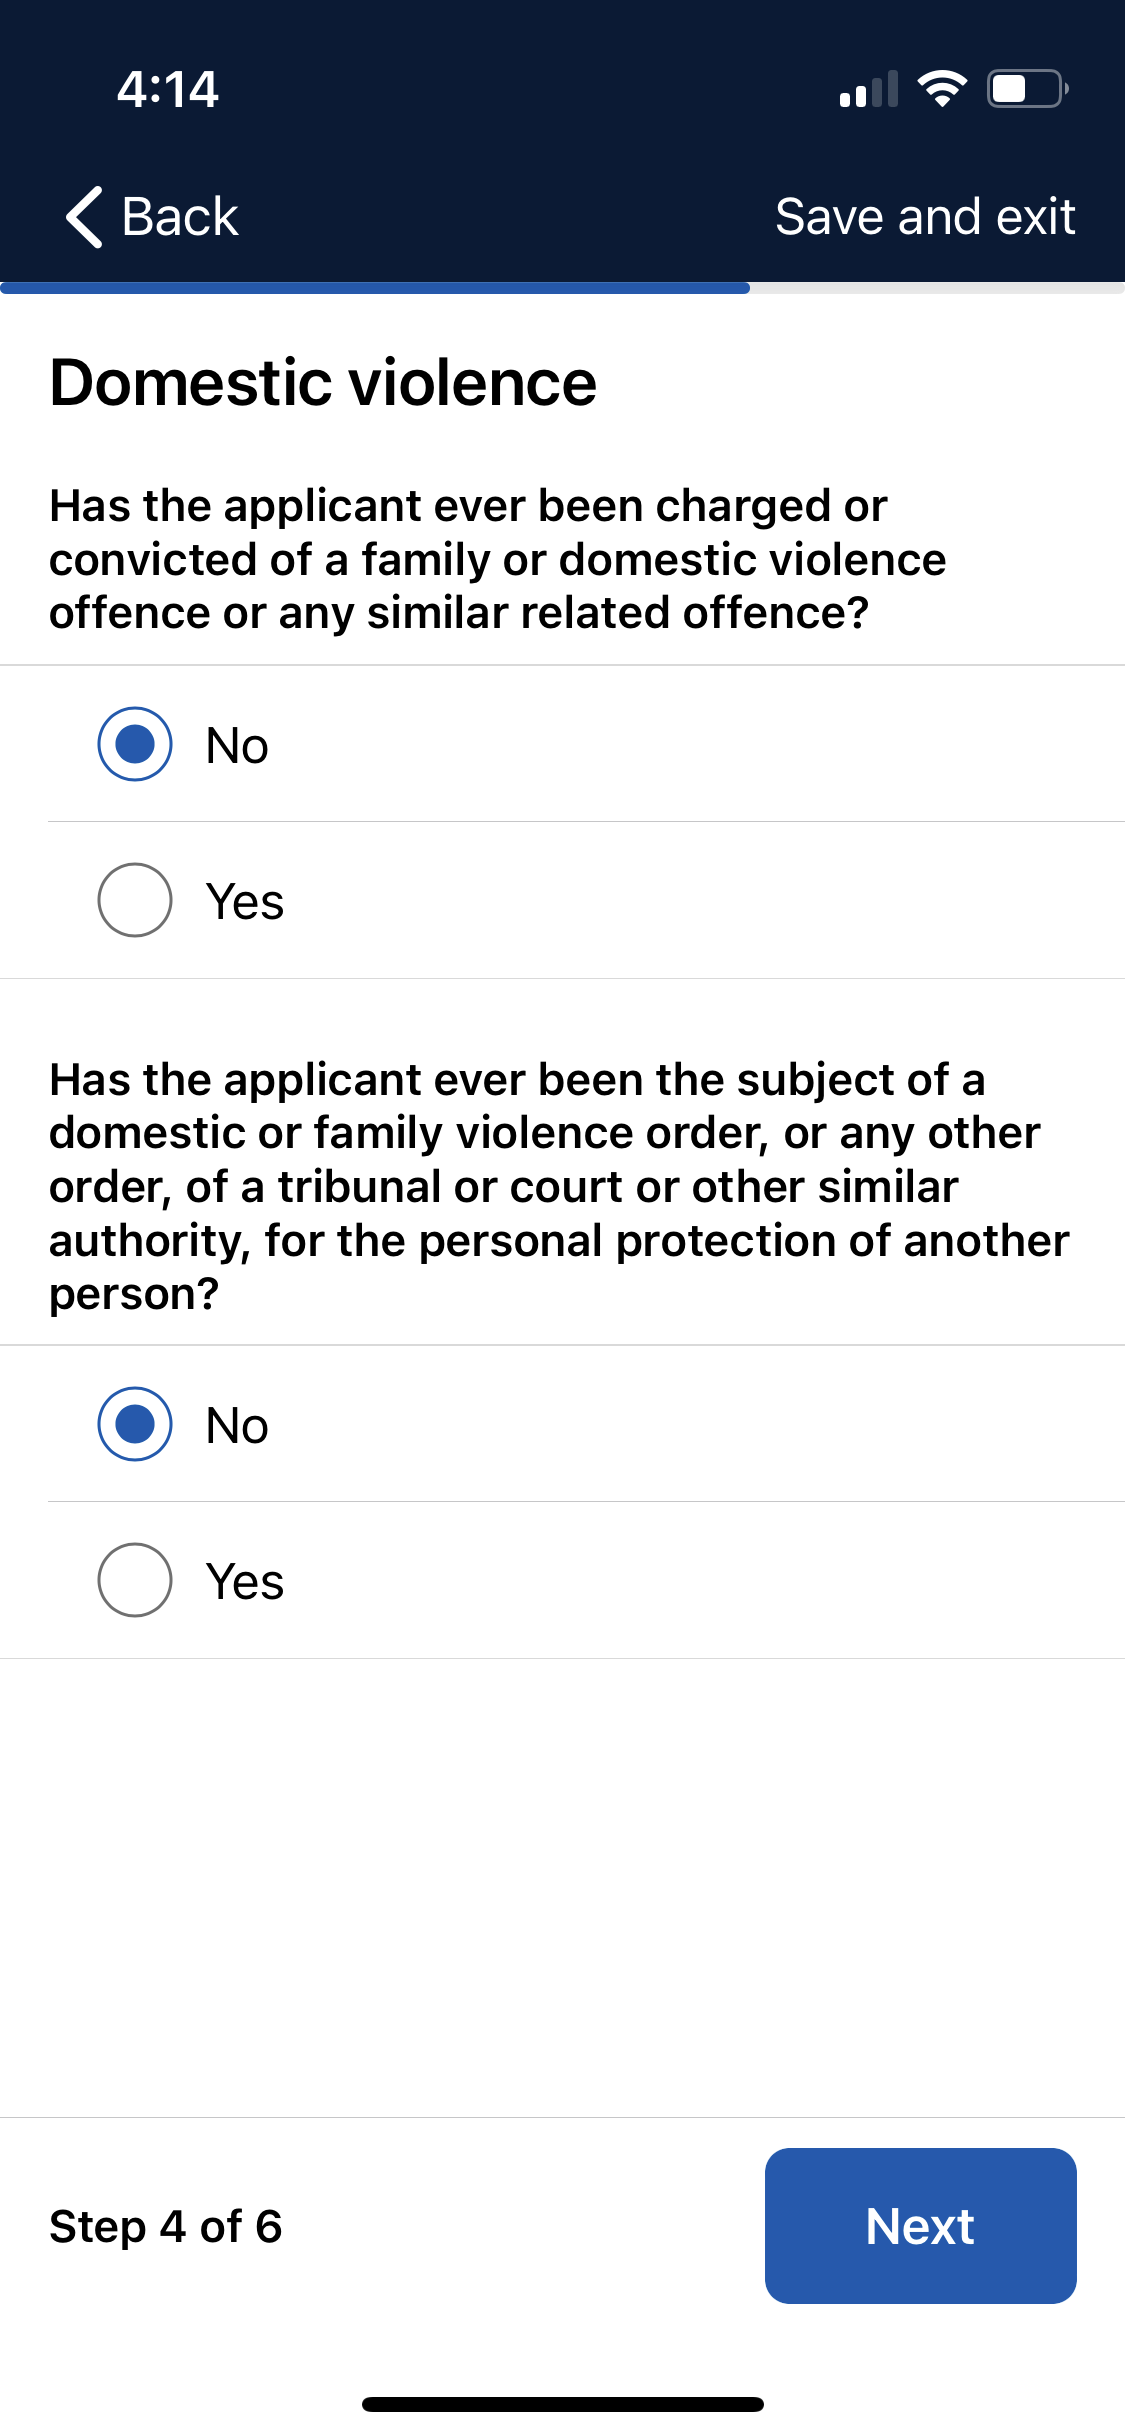Image resolution: width=1125 pixels, height=2436 pixels.
Task: Choose "Save and exit" in the header
Action: [925, 217]
